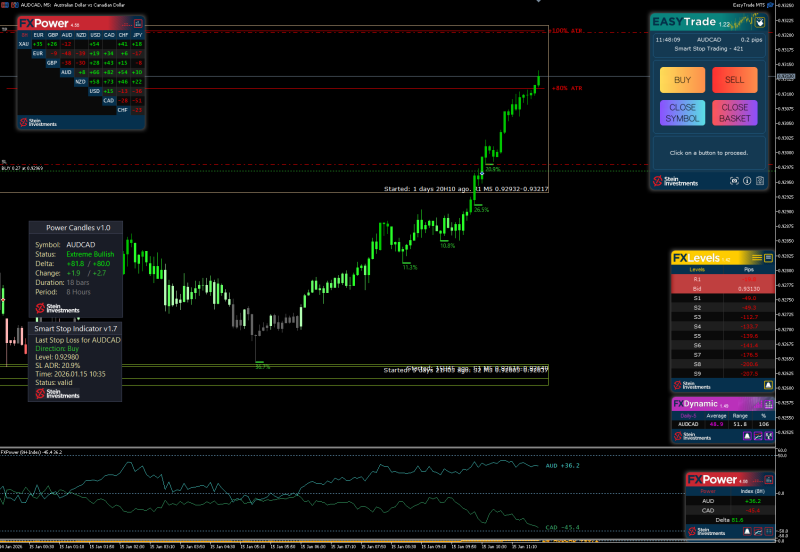Click the SL ADR: 20.9% text
Screen dimensions: 800x552
click(x=58, y=365)
